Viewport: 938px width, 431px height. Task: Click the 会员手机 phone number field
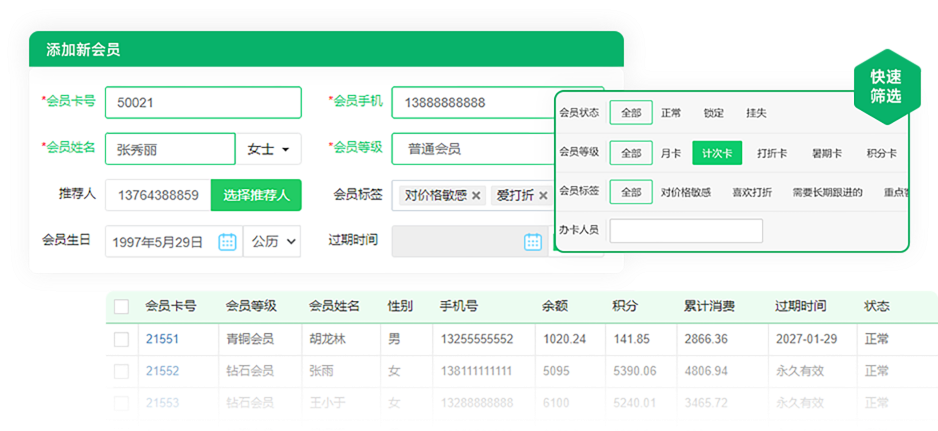tap(470, 102)
